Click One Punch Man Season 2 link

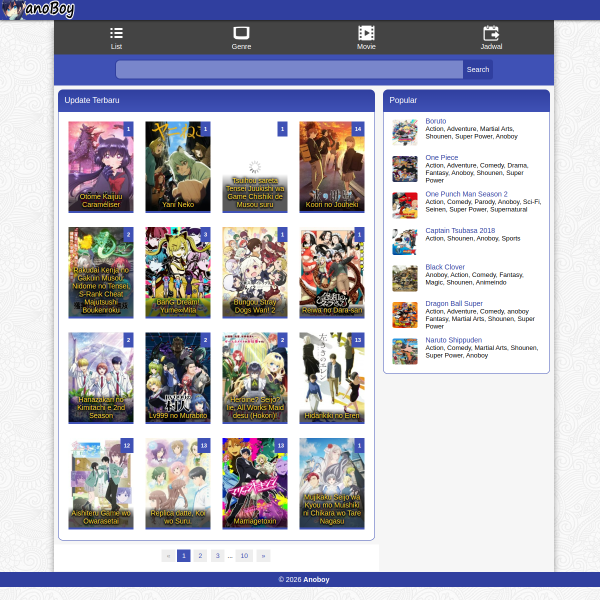tap(466, 194)
